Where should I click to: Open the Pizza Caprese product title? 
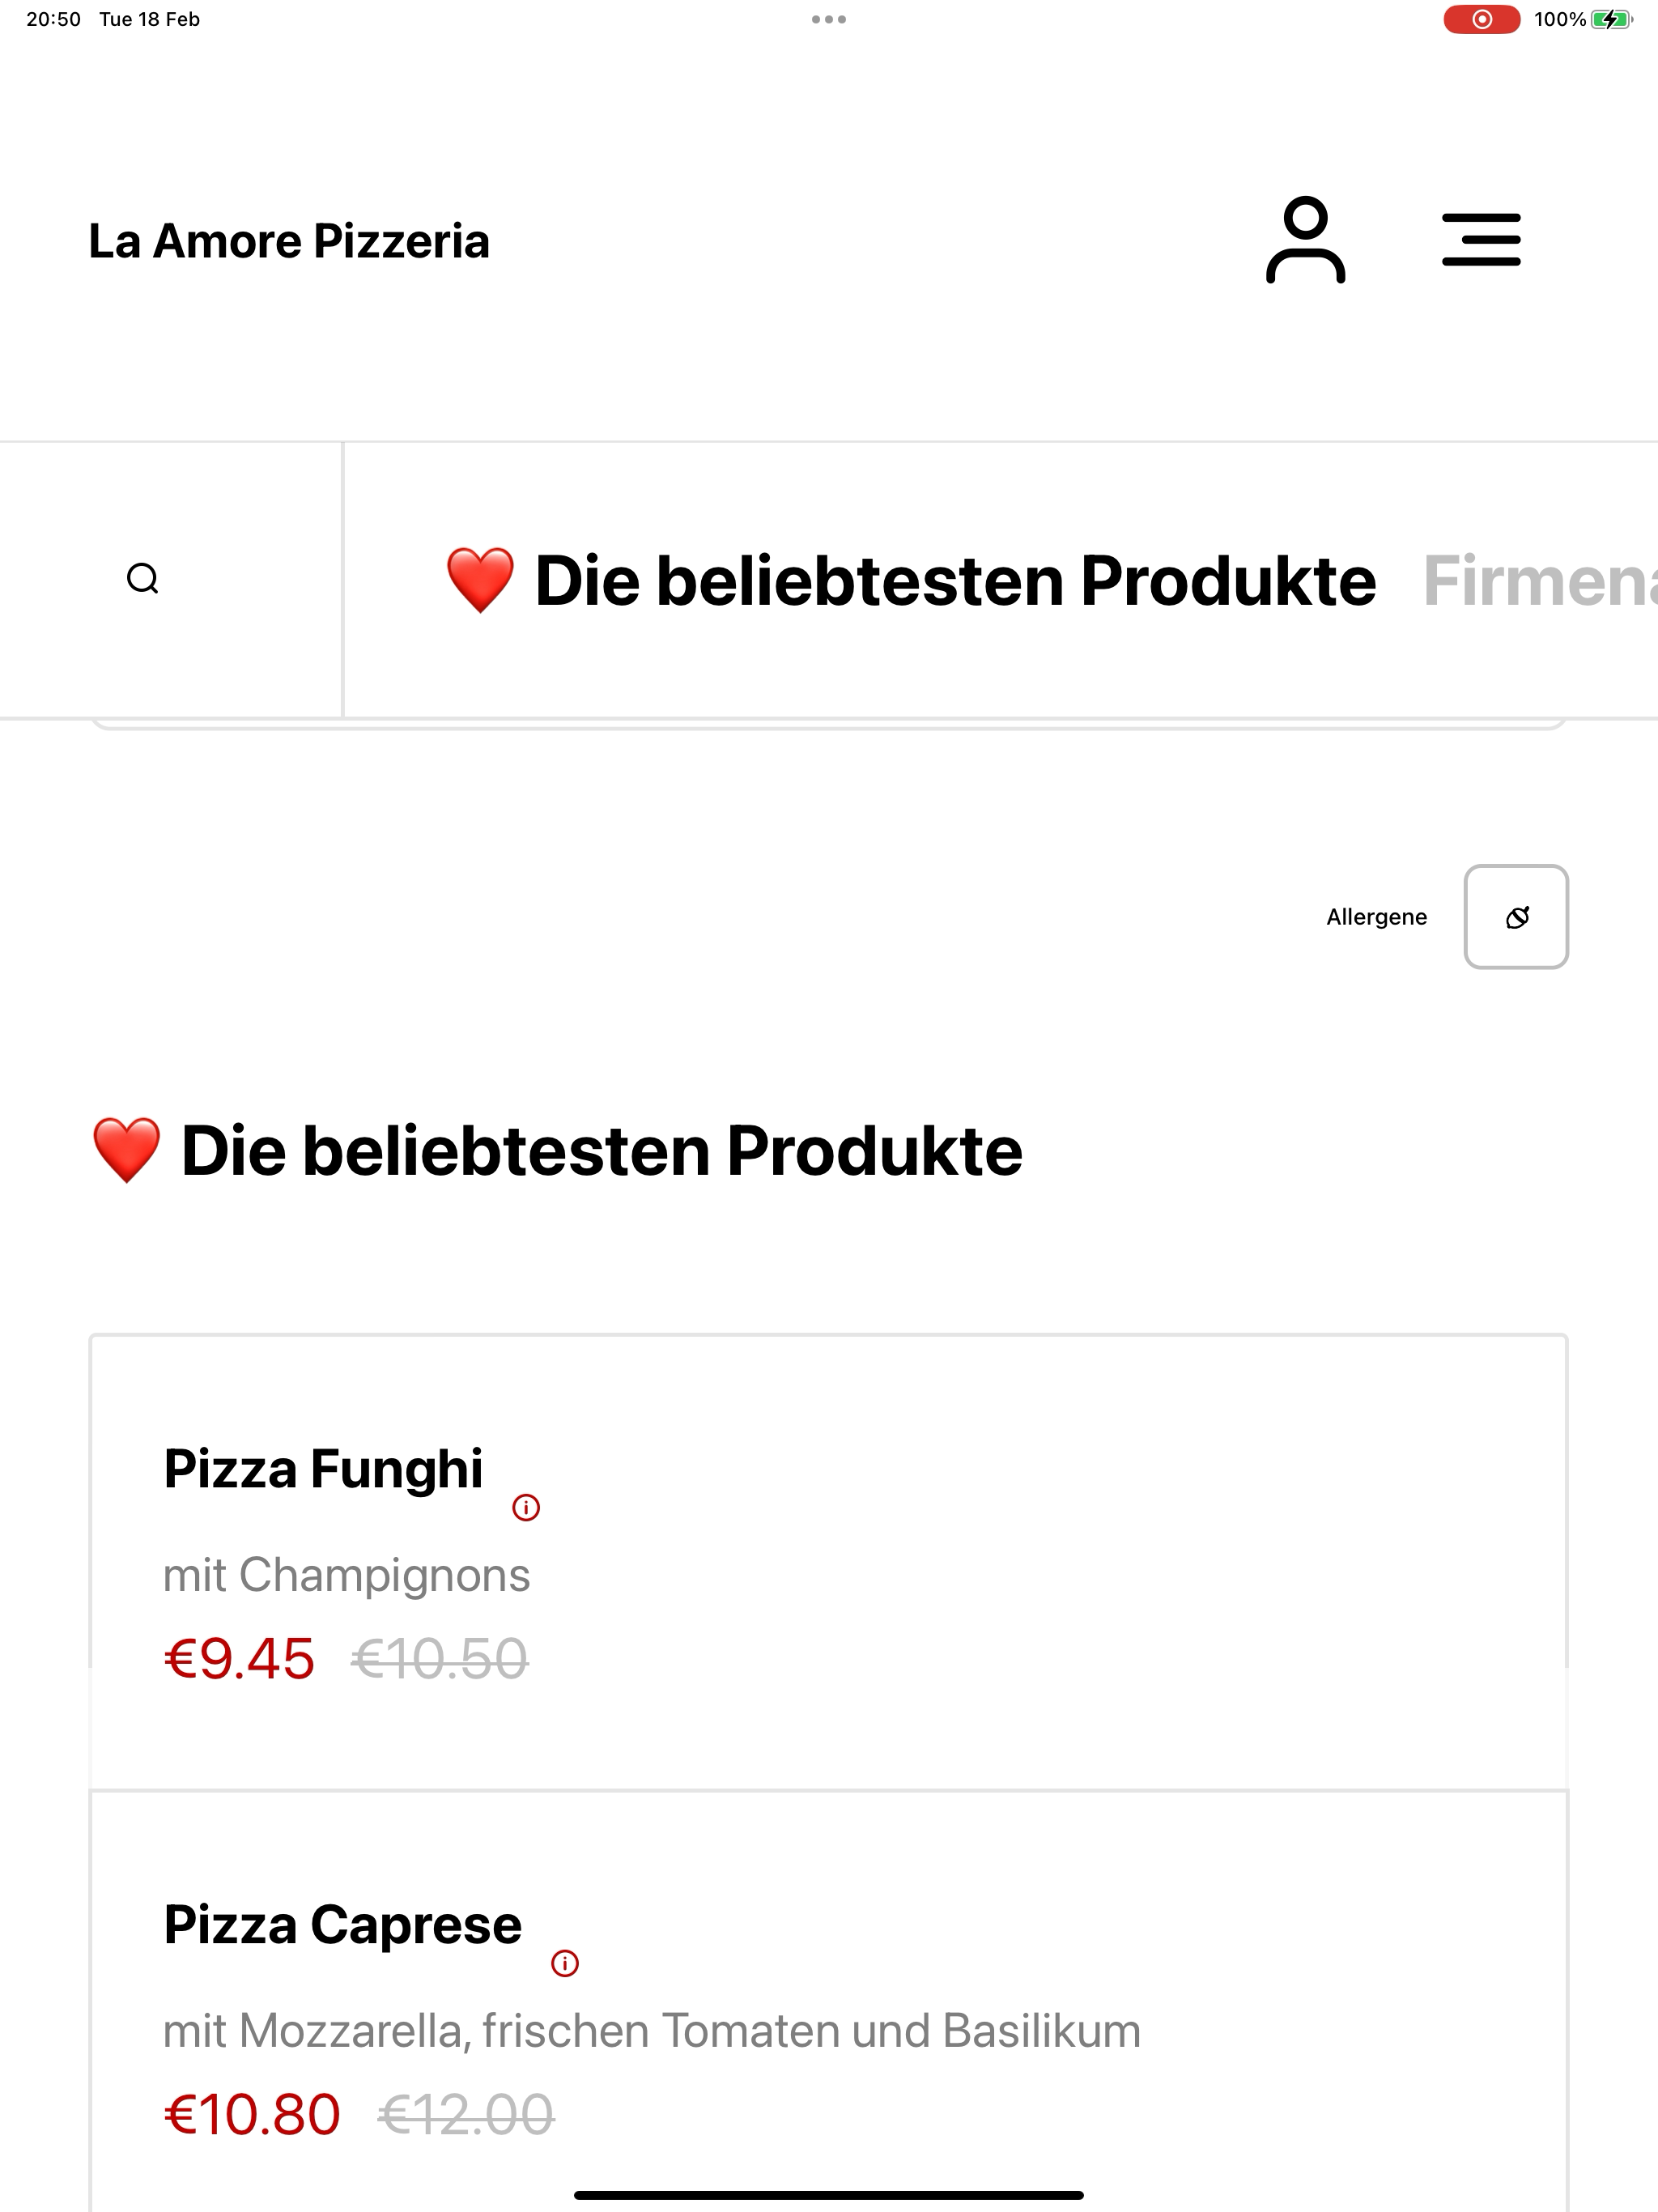coord(343,1925)
